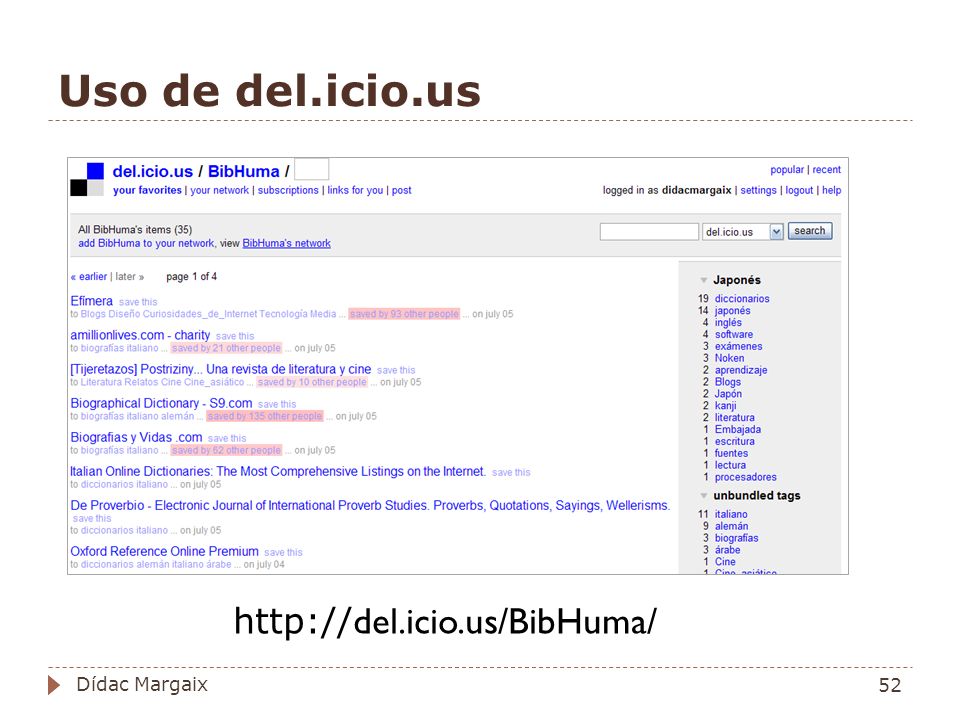The height and width of the screenshot is (720, 960).
Task: Open the popular links page
Action: [787, 170]
